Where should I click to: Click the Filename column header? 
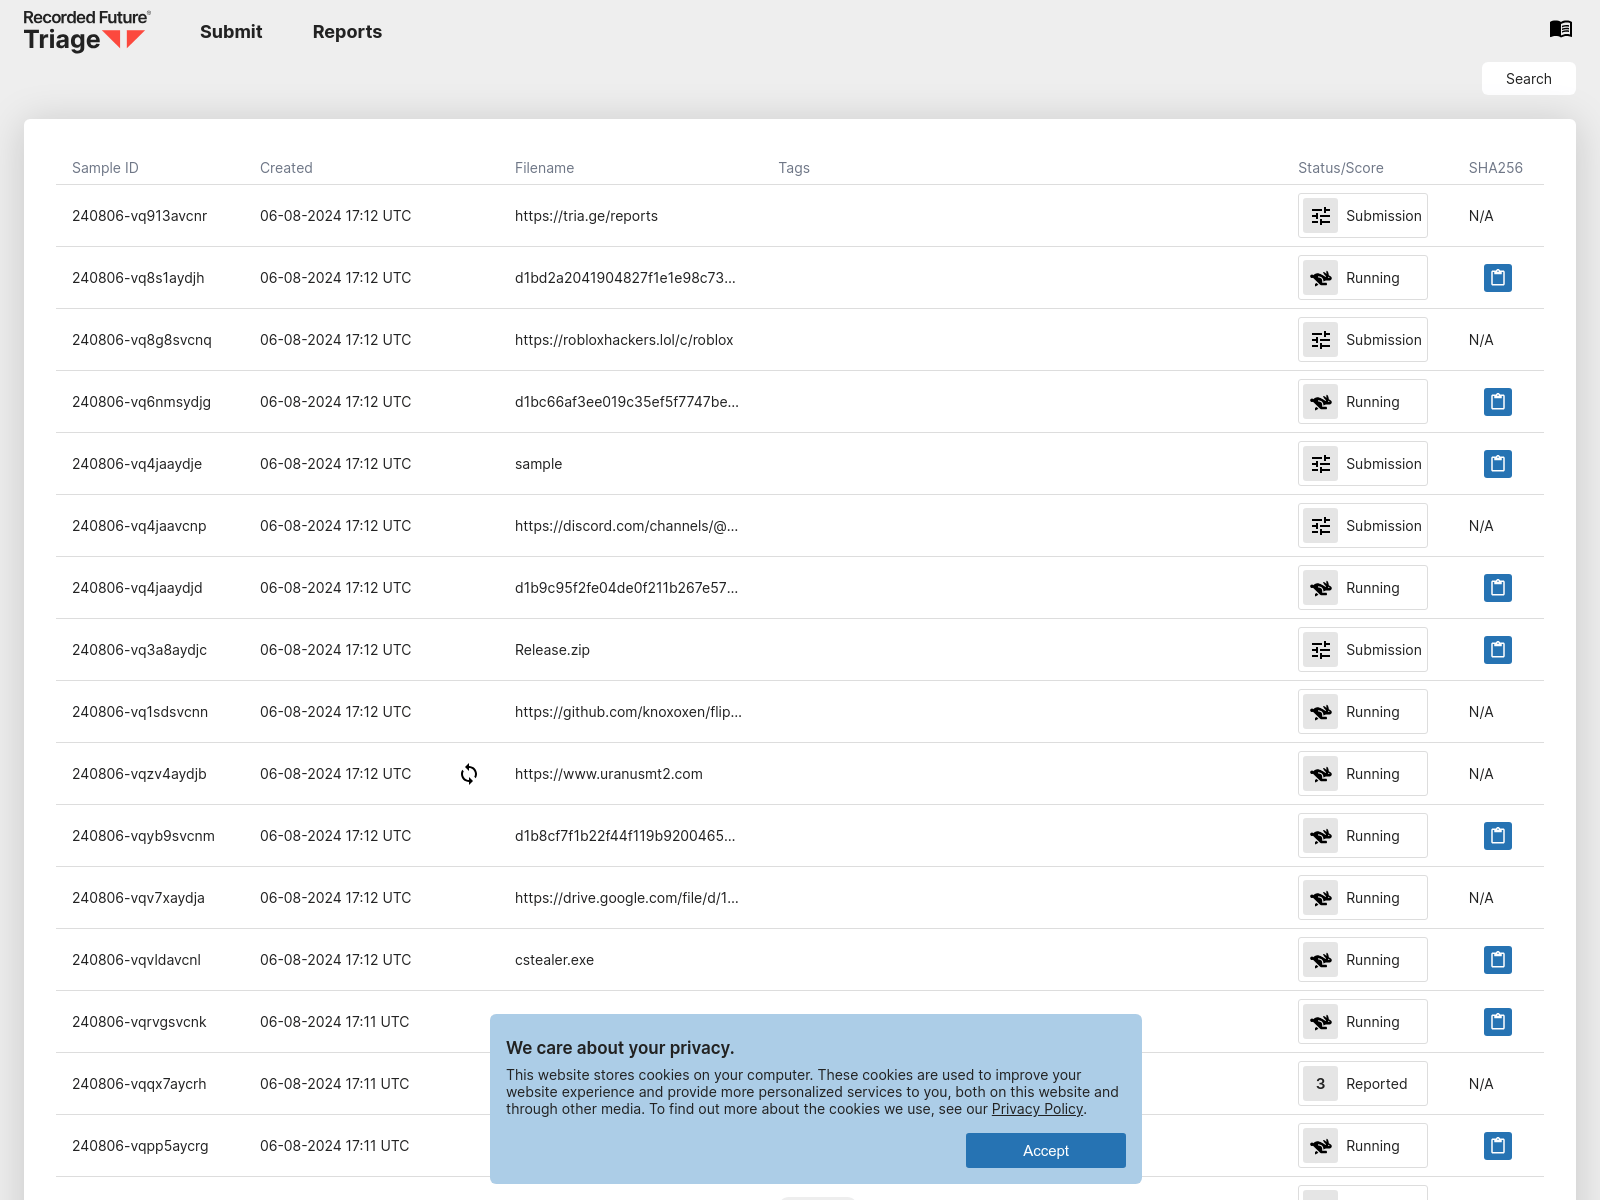544,168
